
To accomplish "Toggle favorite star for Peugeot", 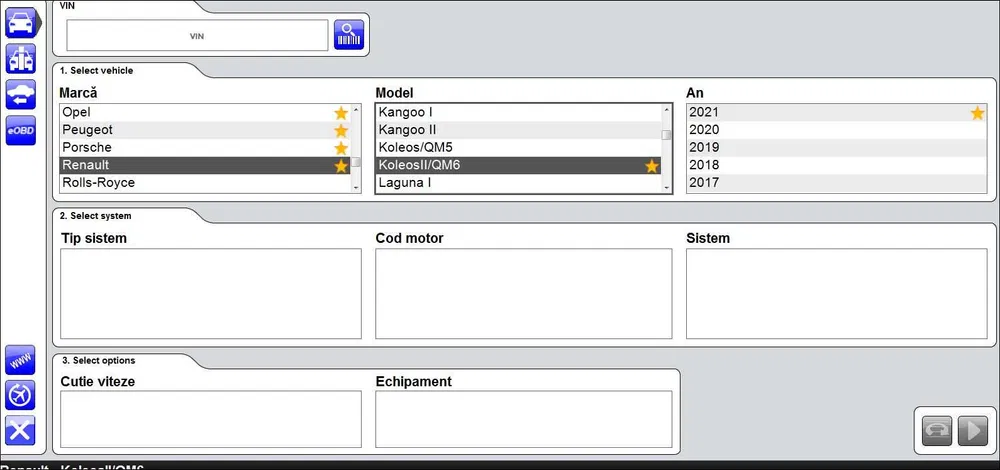I will coord(341,131).
